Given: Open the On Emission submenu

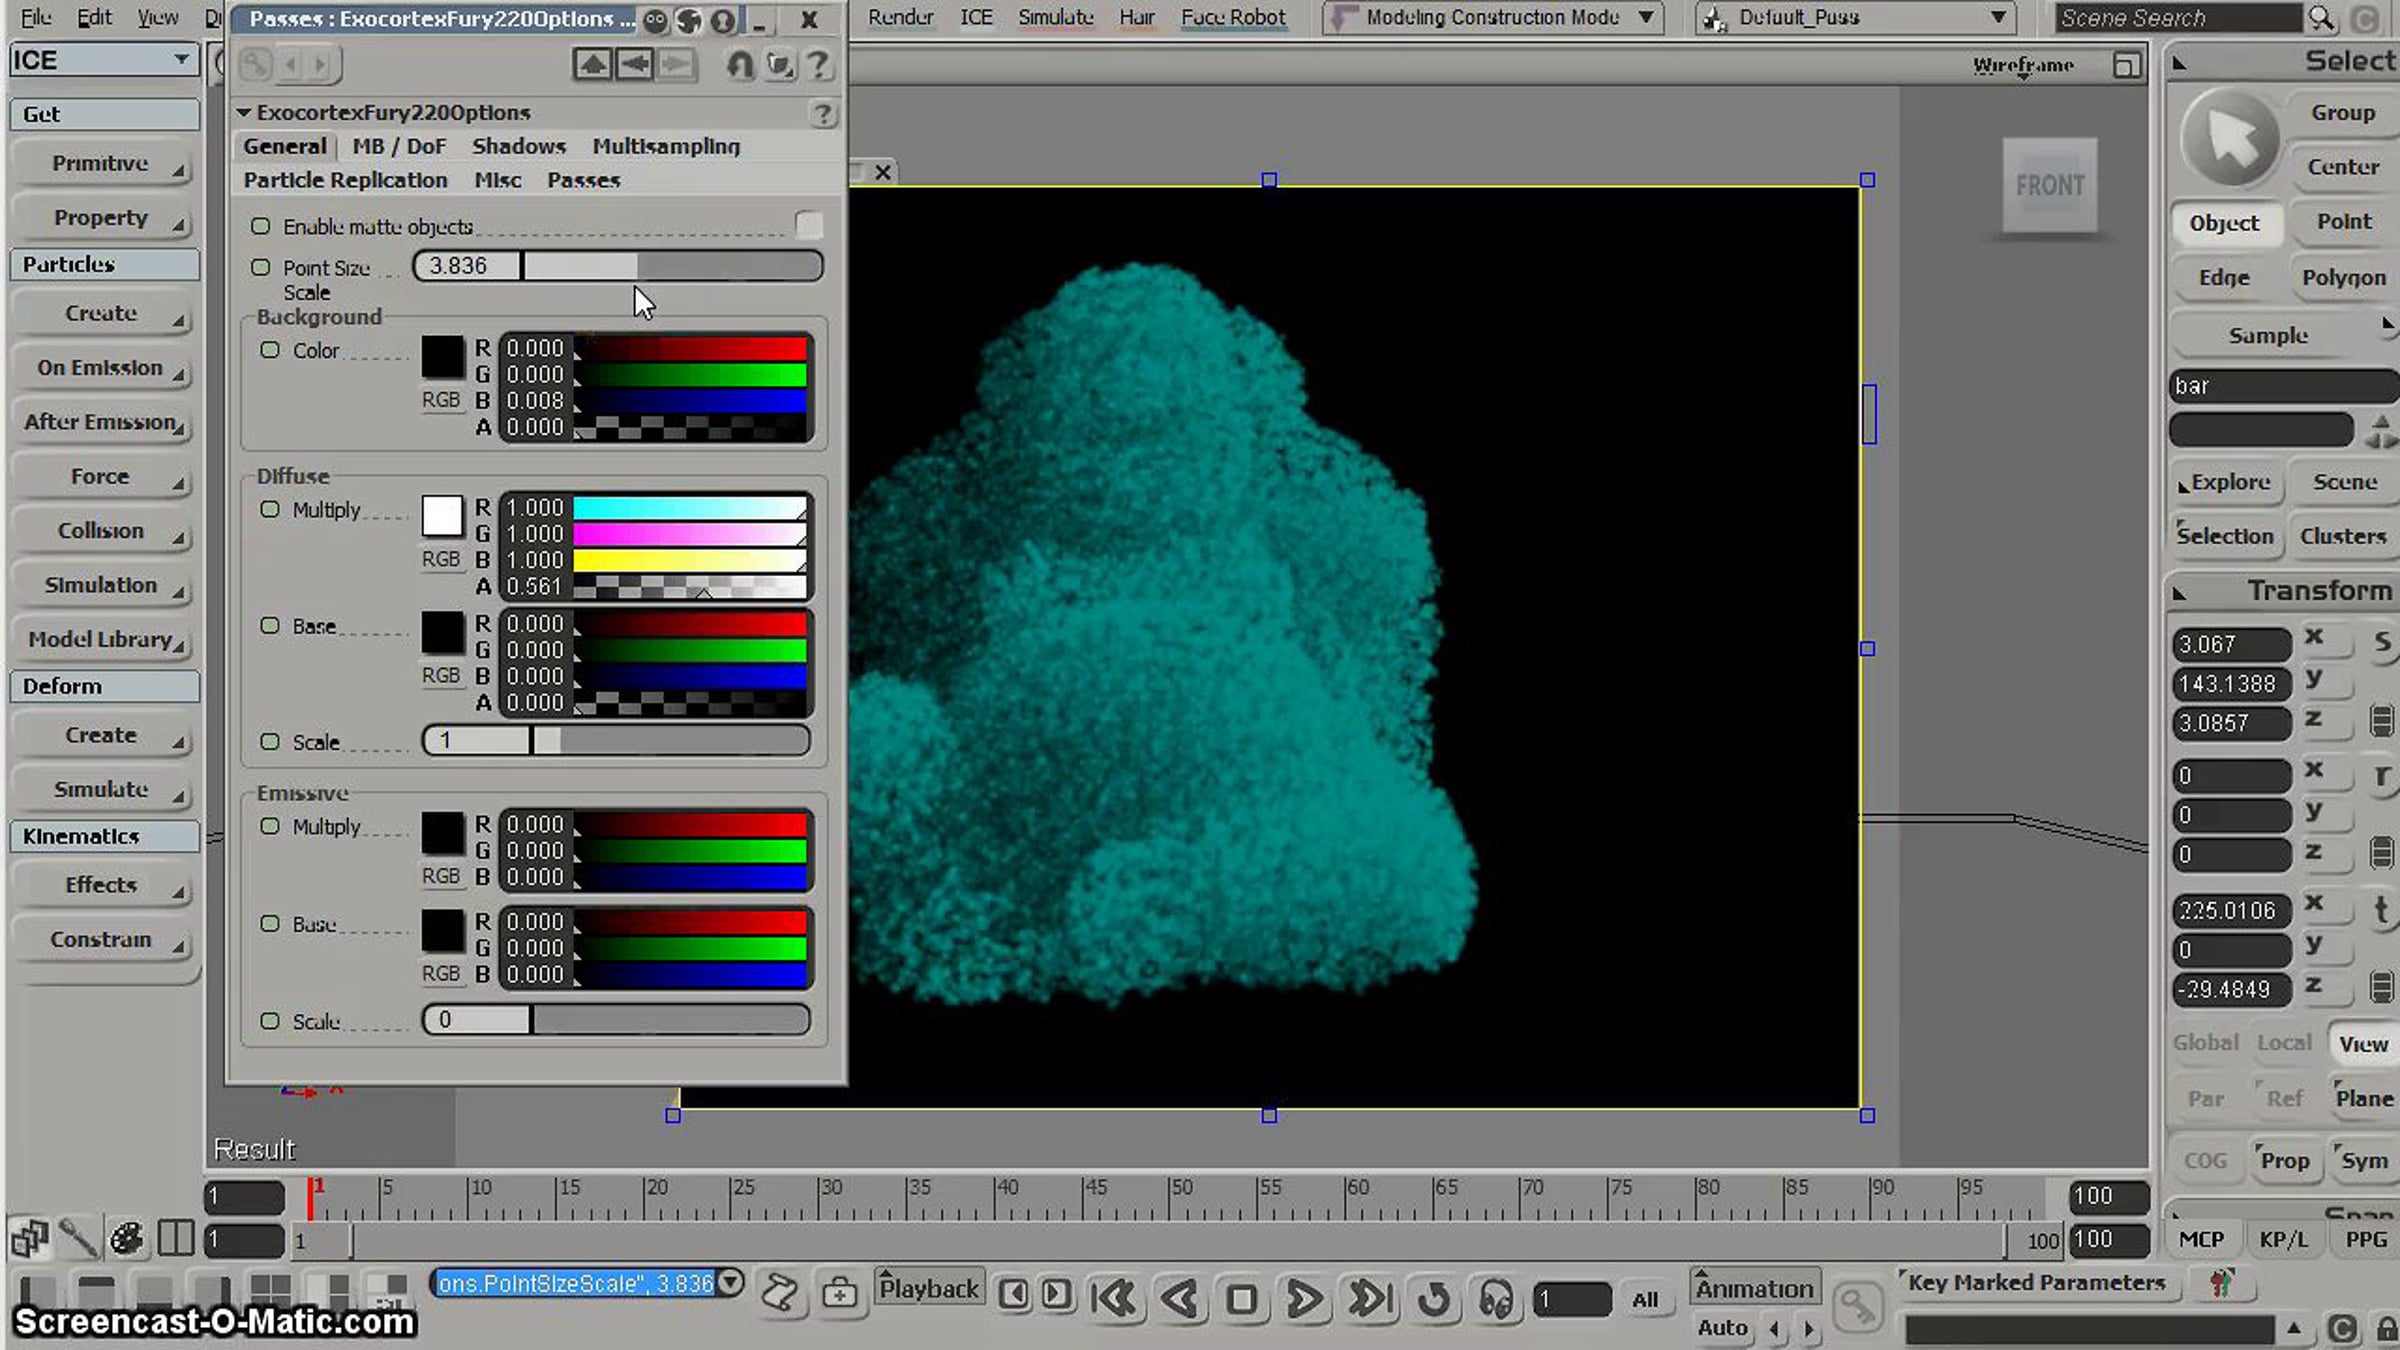Looking at the screenshot, I should pos(103,369).
